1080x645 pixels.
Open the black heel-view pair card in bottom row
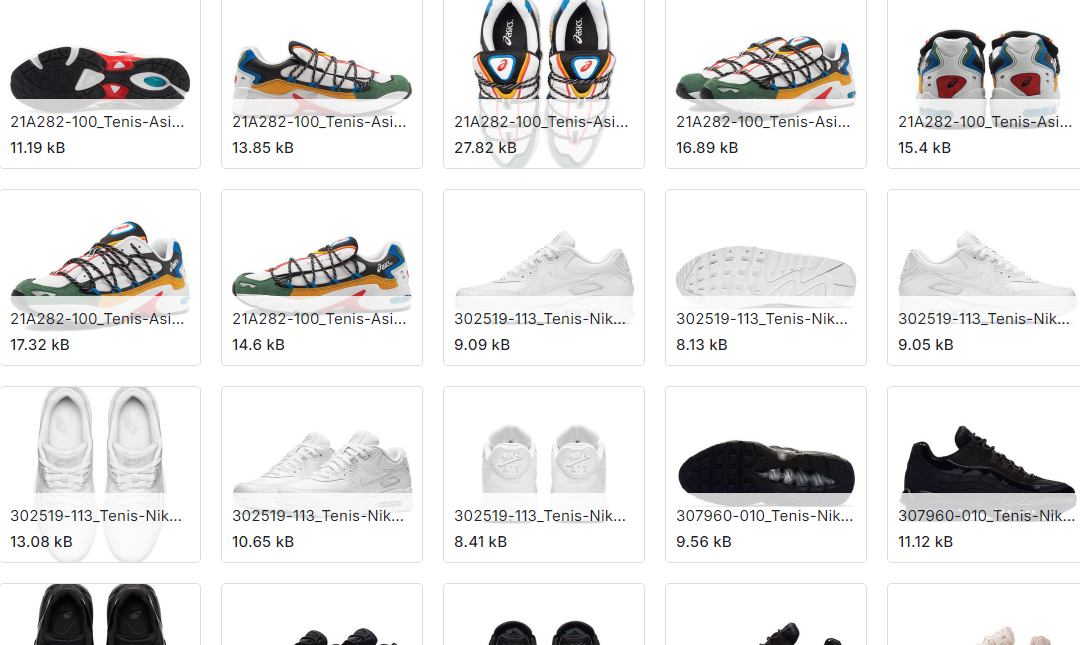544,615
